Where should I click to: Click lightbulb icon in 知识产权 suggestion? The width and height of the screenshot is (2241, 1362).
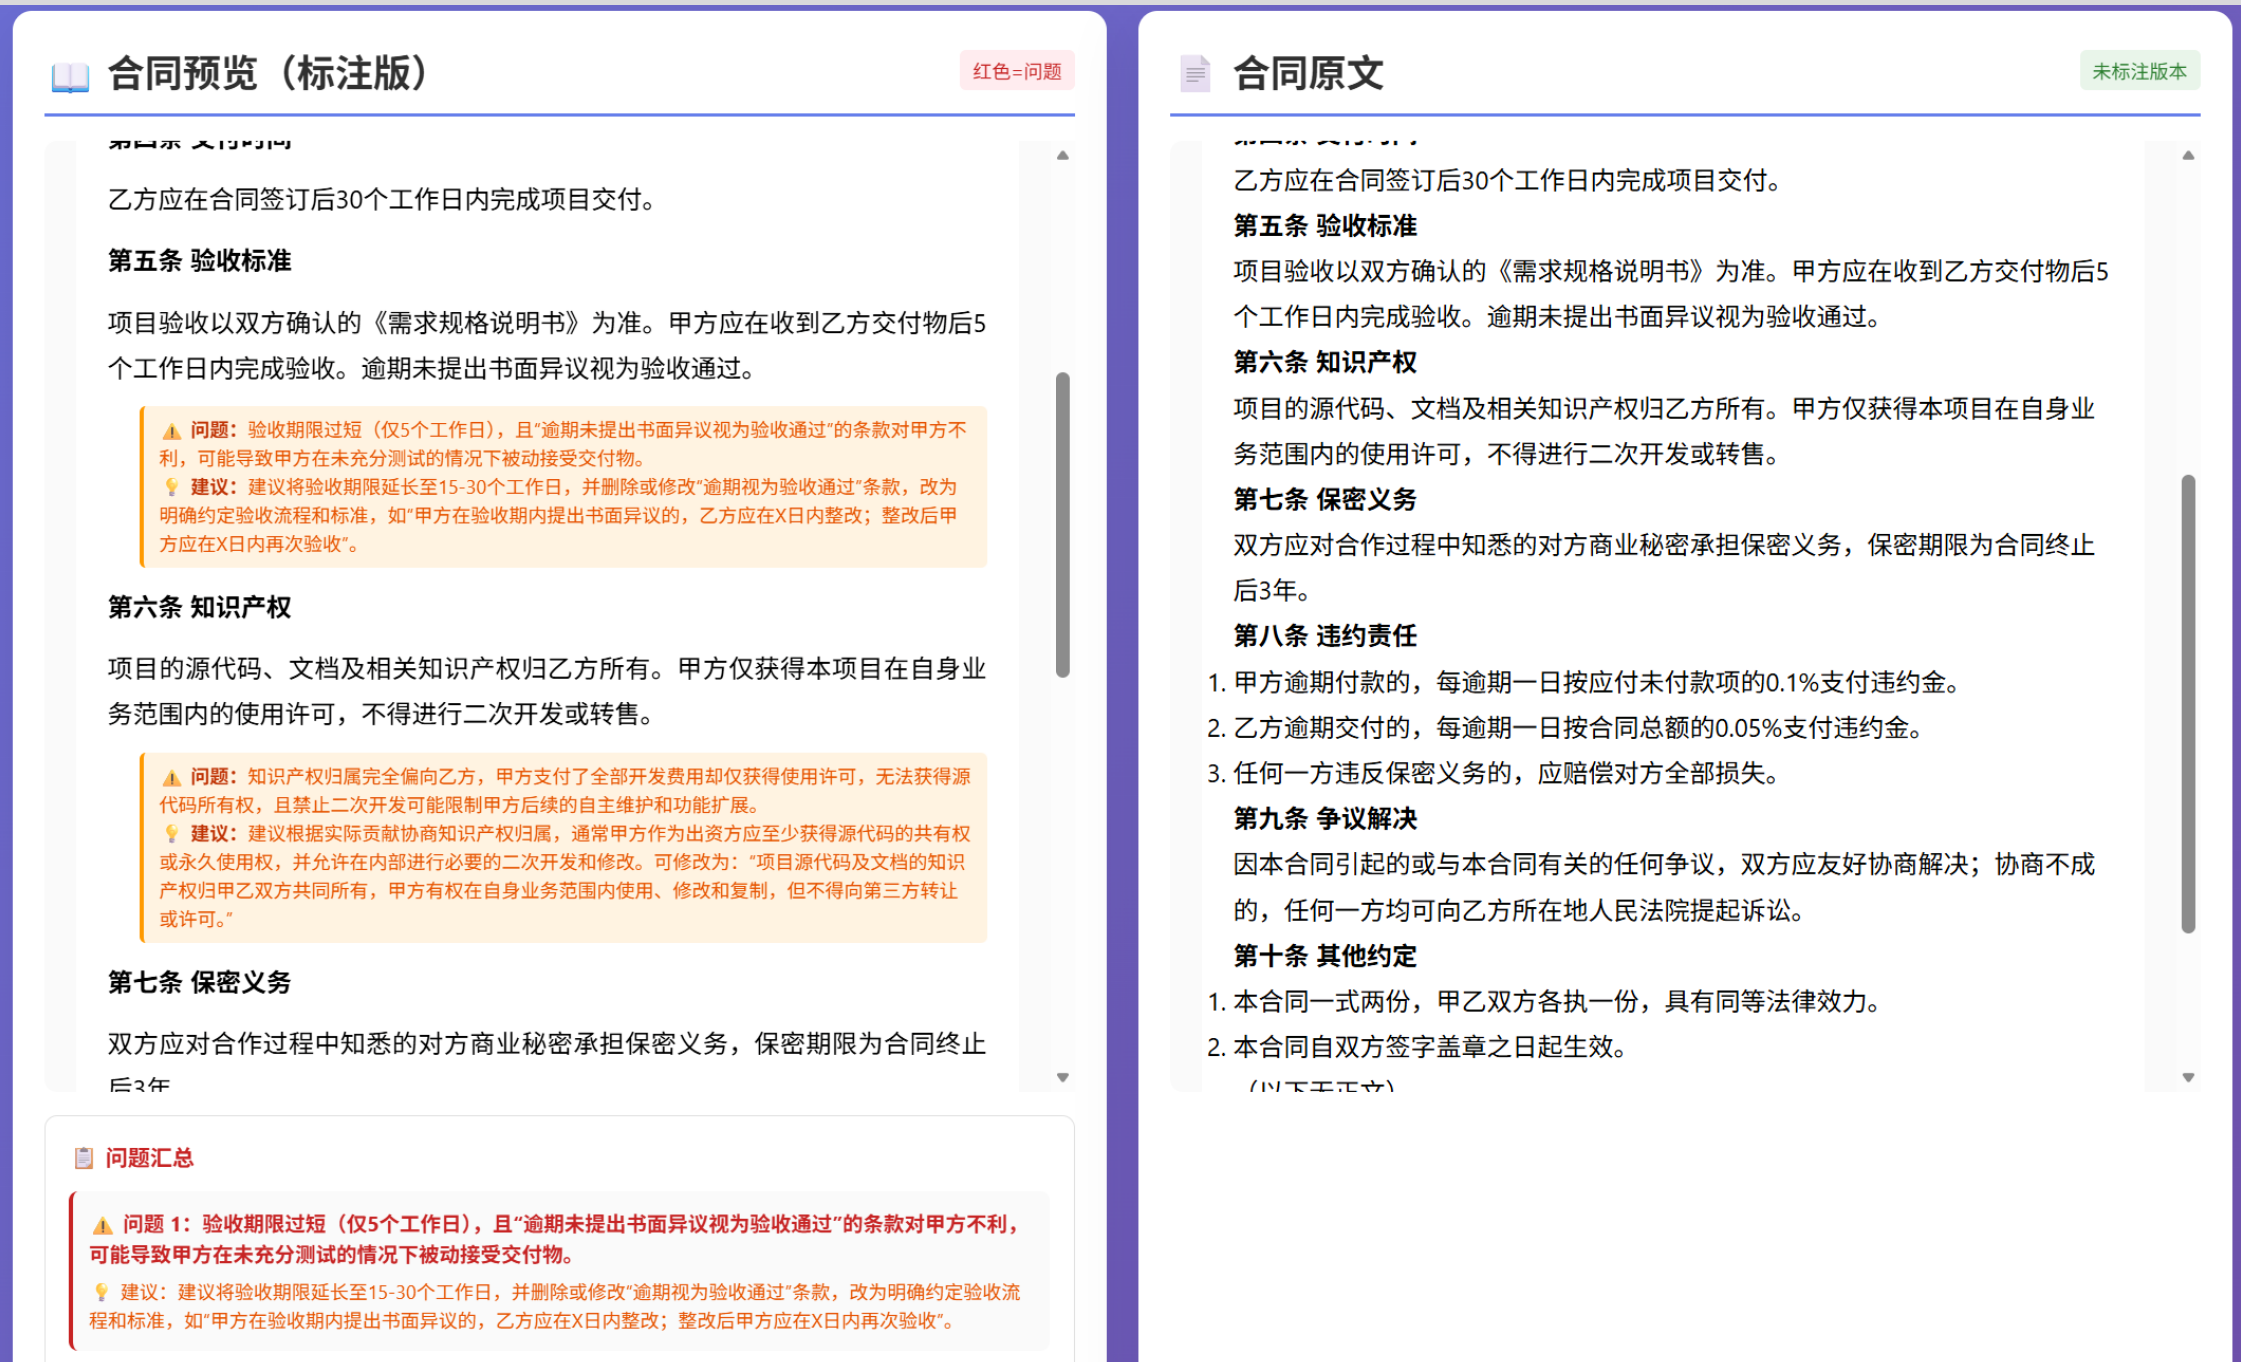click(x=172, y=834)
